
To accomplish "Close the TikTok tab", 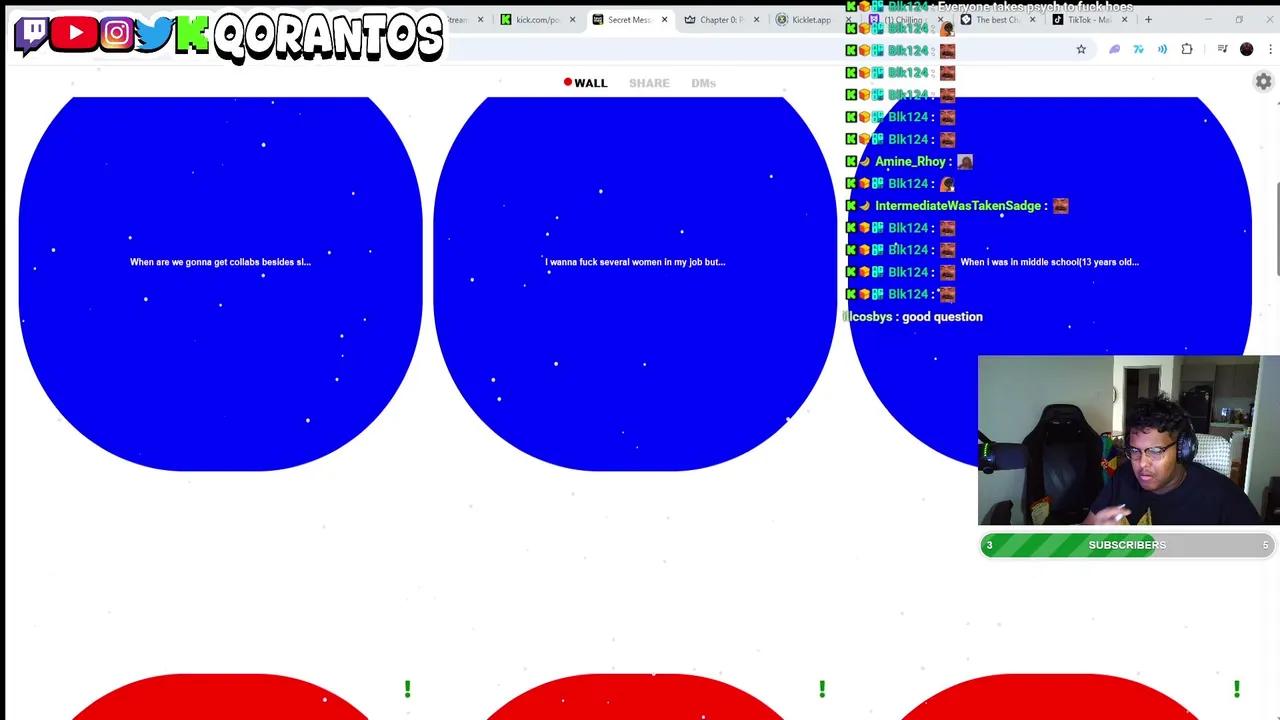I will coord(1124,19).
